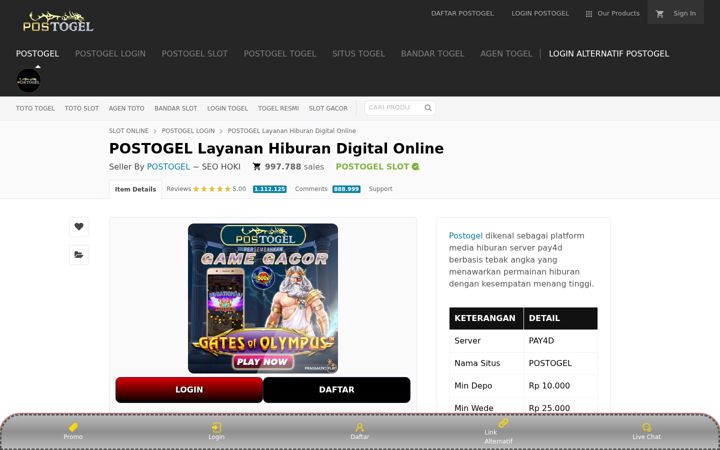This screenshot has width=720, height=450.
Task: Click AGEN TOTO in sub navigation
Action: coord(126,108)
